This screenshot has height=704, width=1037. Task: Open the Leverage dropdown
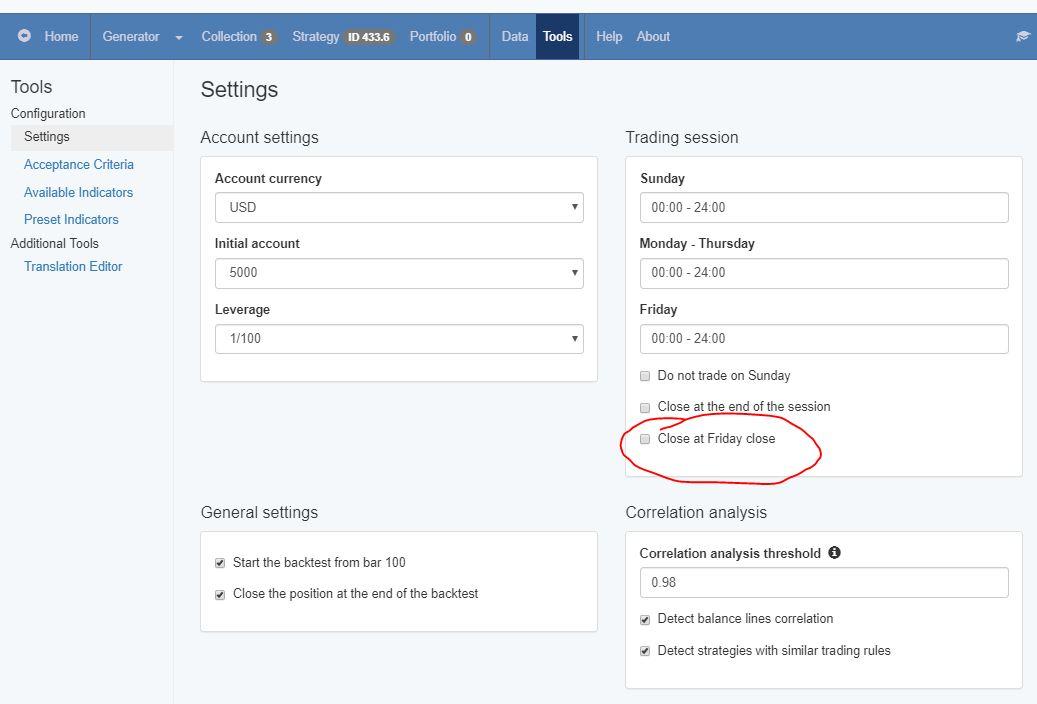click(399, 339)
